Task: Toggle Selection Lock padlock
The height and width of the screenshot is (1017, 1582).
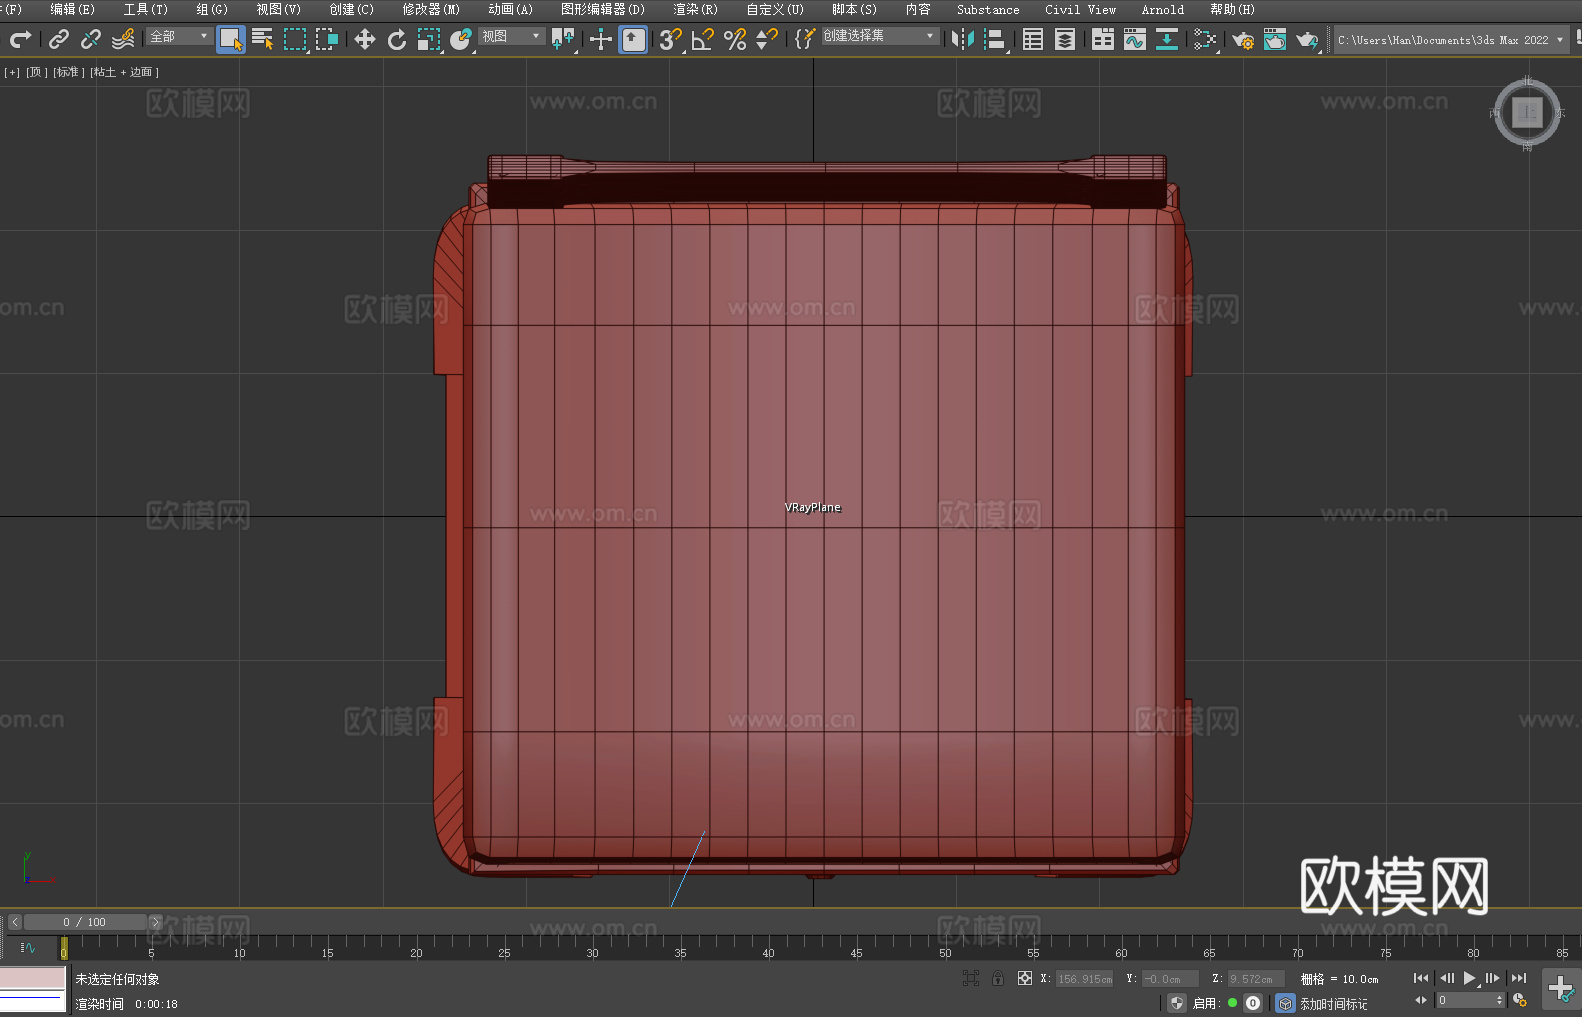Action: click(998, 978)
